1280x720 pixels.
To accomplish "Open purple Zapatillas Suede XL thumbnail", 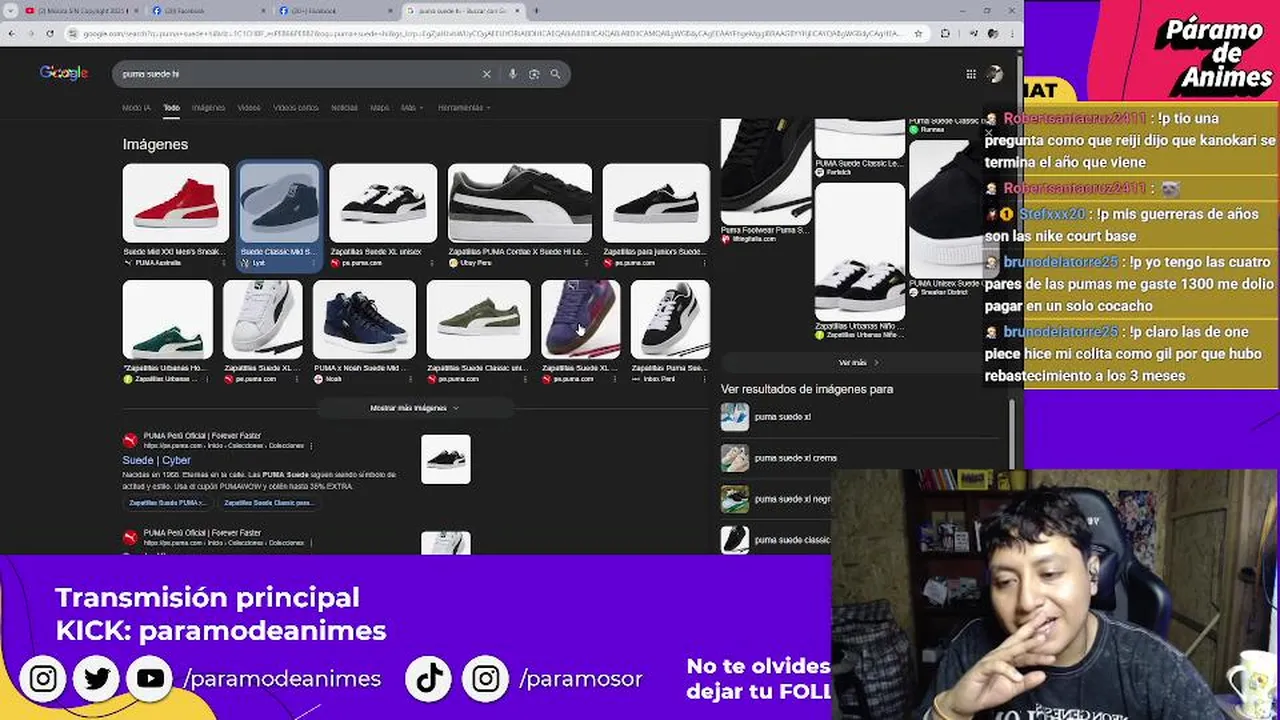I will pos(581,319).
